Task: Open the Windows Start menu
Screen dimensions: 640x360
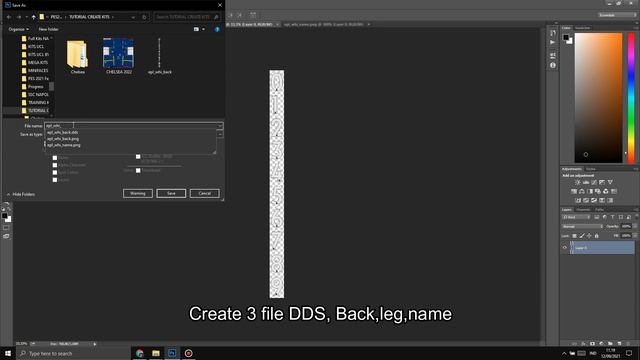Action: point(8,353)
